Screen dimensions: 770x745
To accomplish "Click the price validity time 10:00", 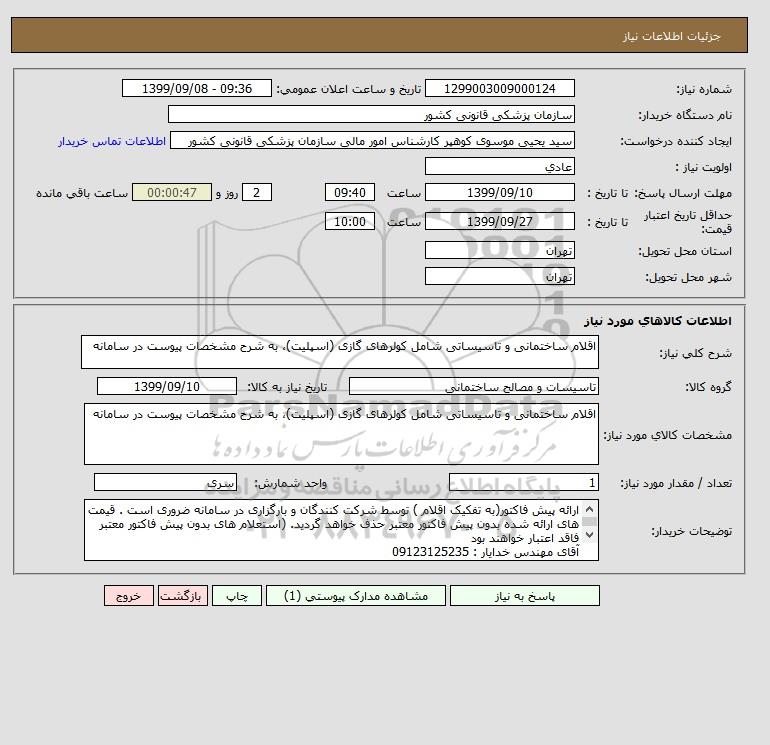I will (x=350, y=221).
